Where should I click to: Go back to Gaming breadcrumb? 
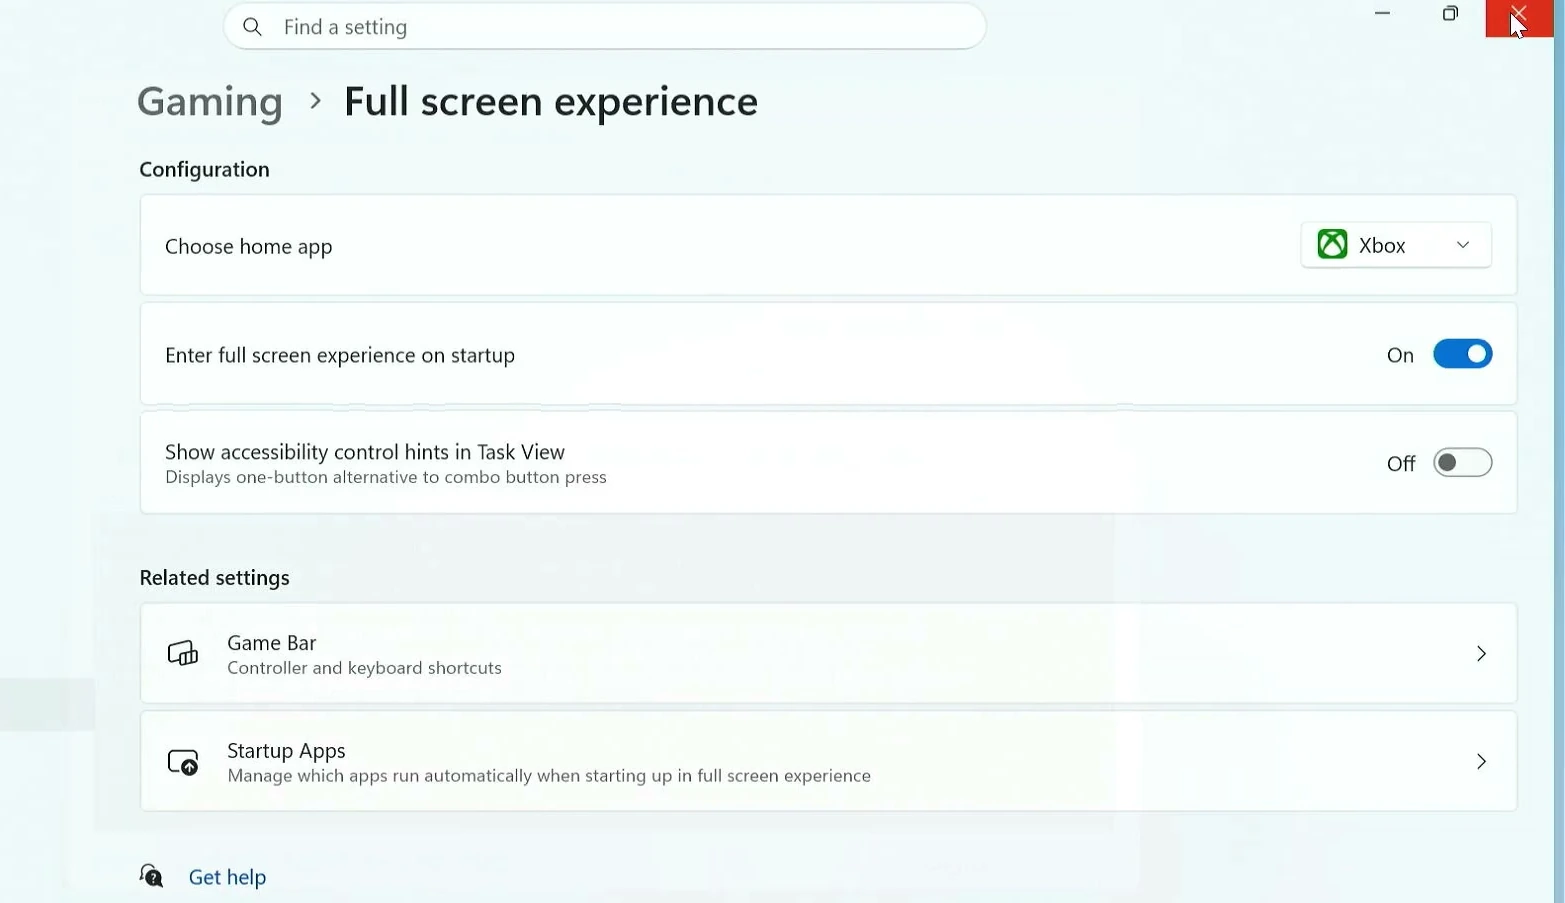(210, 102)
